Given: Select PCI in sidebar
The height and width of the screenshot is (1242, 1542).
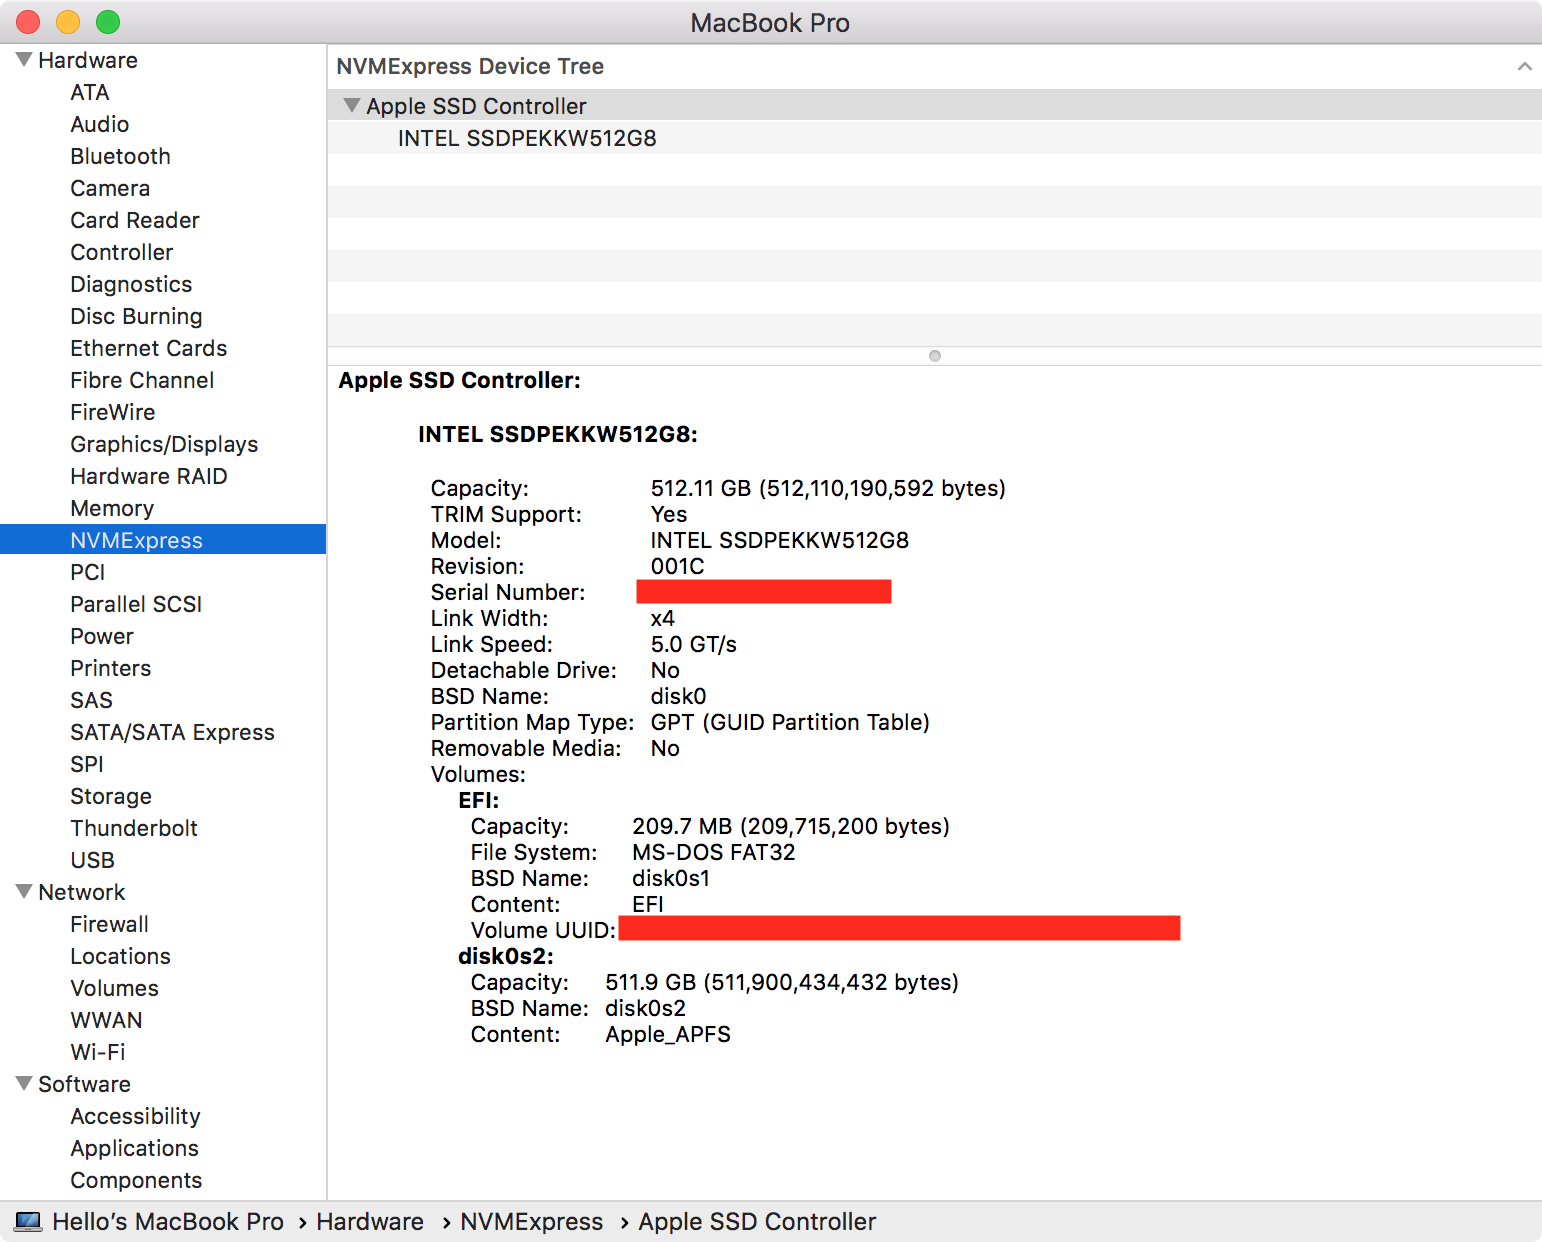Looking at the screenshot, I should 87,572.
